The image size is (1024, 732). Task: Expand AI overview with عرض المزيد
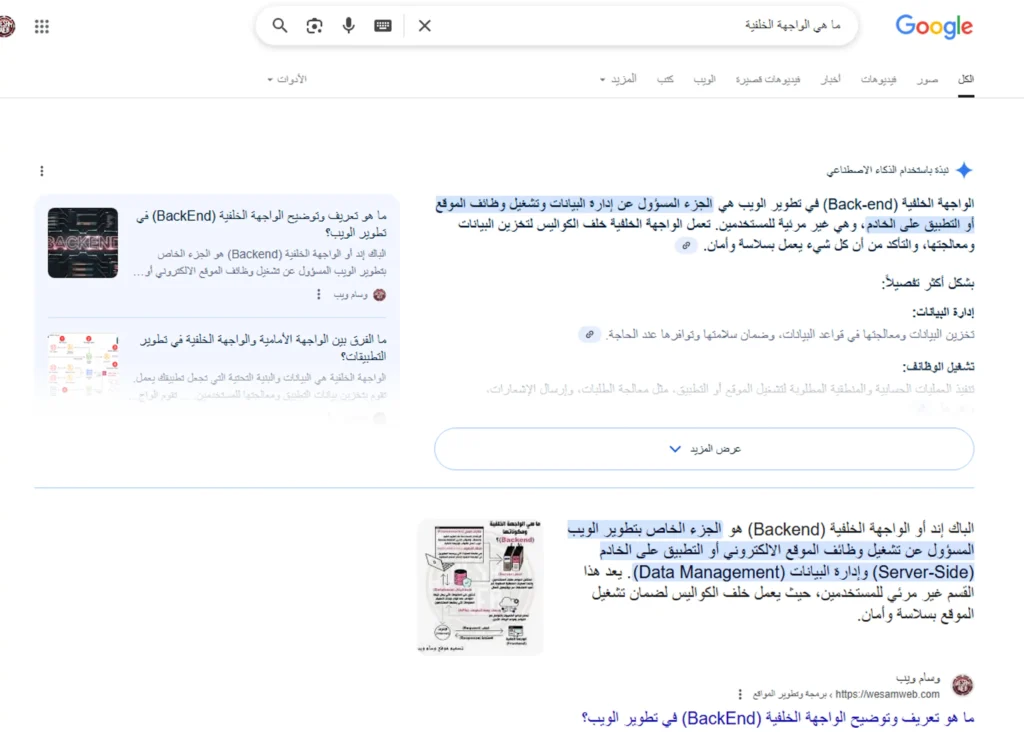click(x=704, y=449)
